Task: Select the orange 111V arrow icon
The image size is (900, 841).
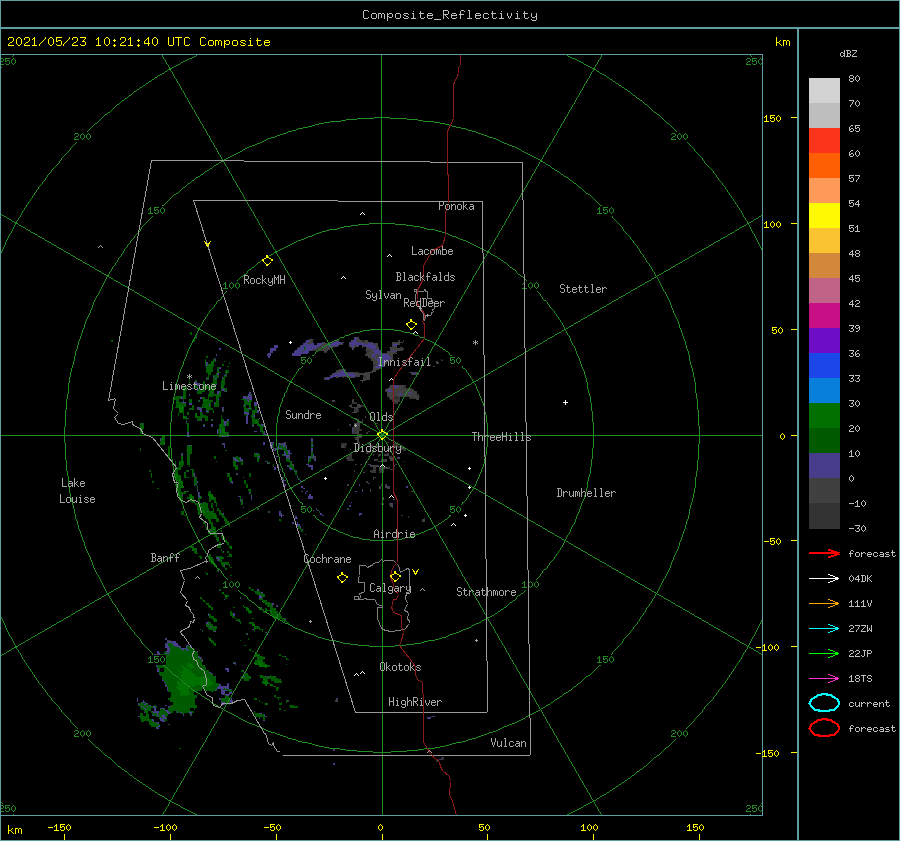Action: [824, 603]
